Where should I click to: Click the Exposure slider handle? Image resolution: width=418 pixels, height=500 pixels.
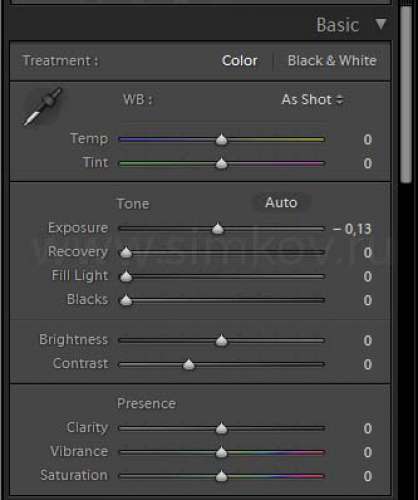pyautogui.click(x=218, y=229)
